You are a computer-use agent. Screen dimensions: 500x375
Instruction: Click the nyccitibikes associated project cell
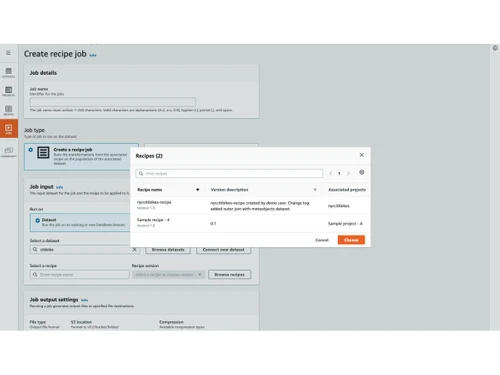click(339, 206)
